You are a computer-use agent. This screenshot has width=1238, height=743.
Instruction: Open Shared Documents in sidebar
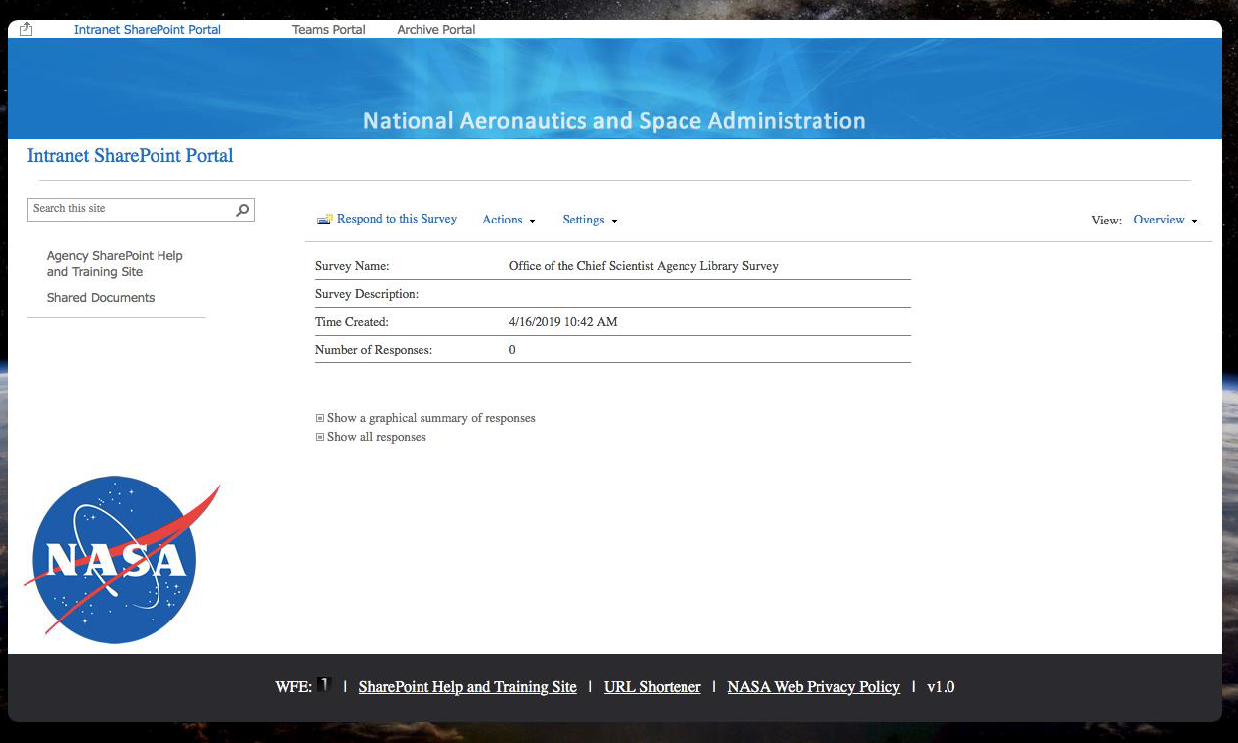pos(101,298)
